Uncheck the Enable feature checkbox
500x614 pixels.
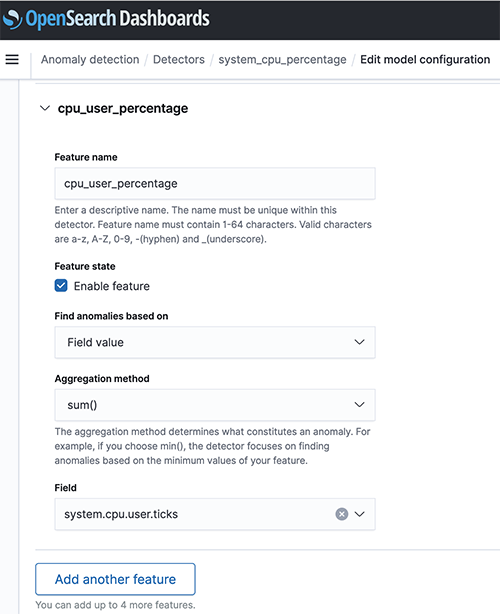coord(61,286)
